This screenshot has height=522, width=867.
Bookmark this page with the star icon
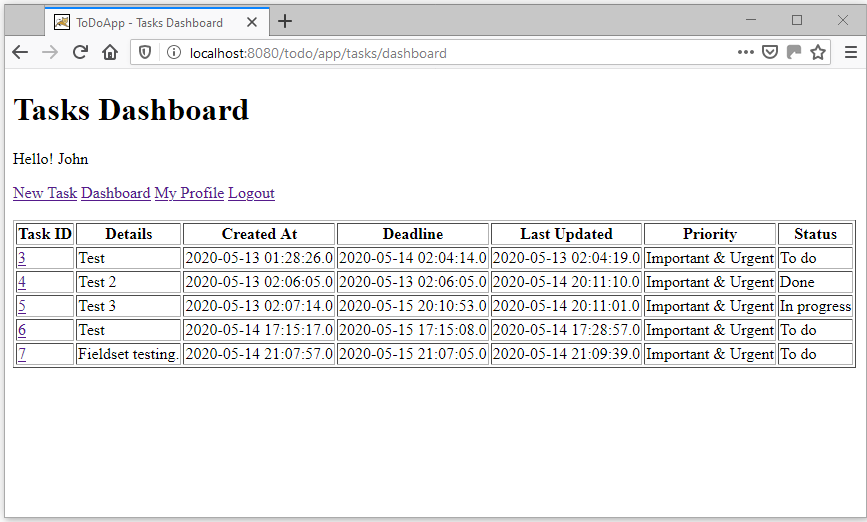pyautogui.click(x=818, y=53)
